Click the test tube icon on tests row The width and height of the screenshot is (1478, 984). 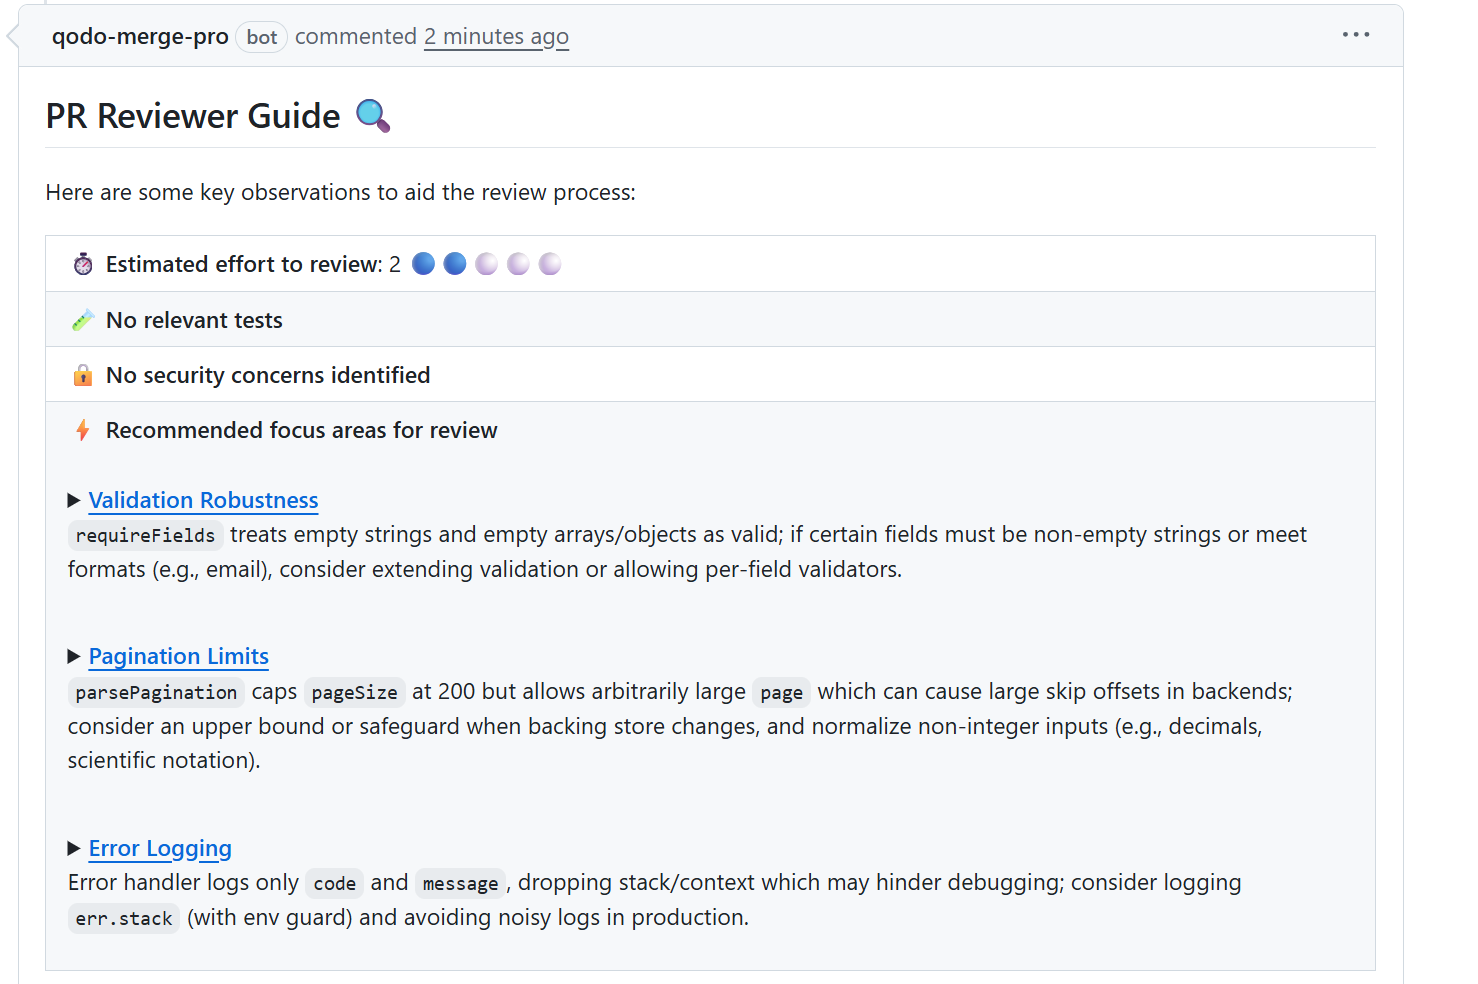[x=82, y=319]
